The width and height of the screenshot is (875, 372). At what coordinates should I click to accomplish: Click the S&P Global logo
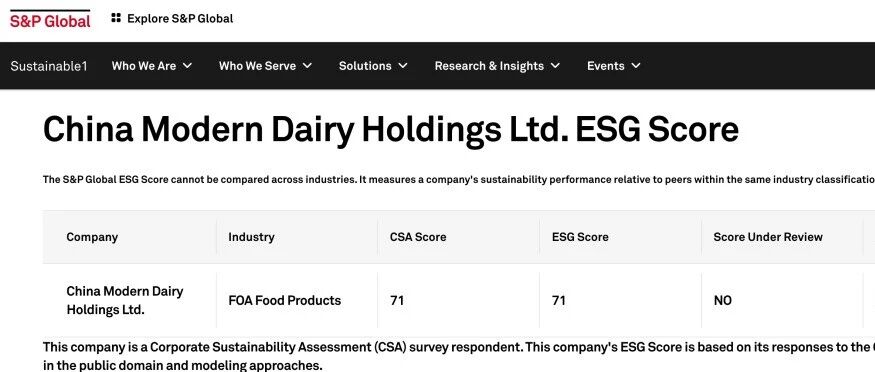(50, 19)
